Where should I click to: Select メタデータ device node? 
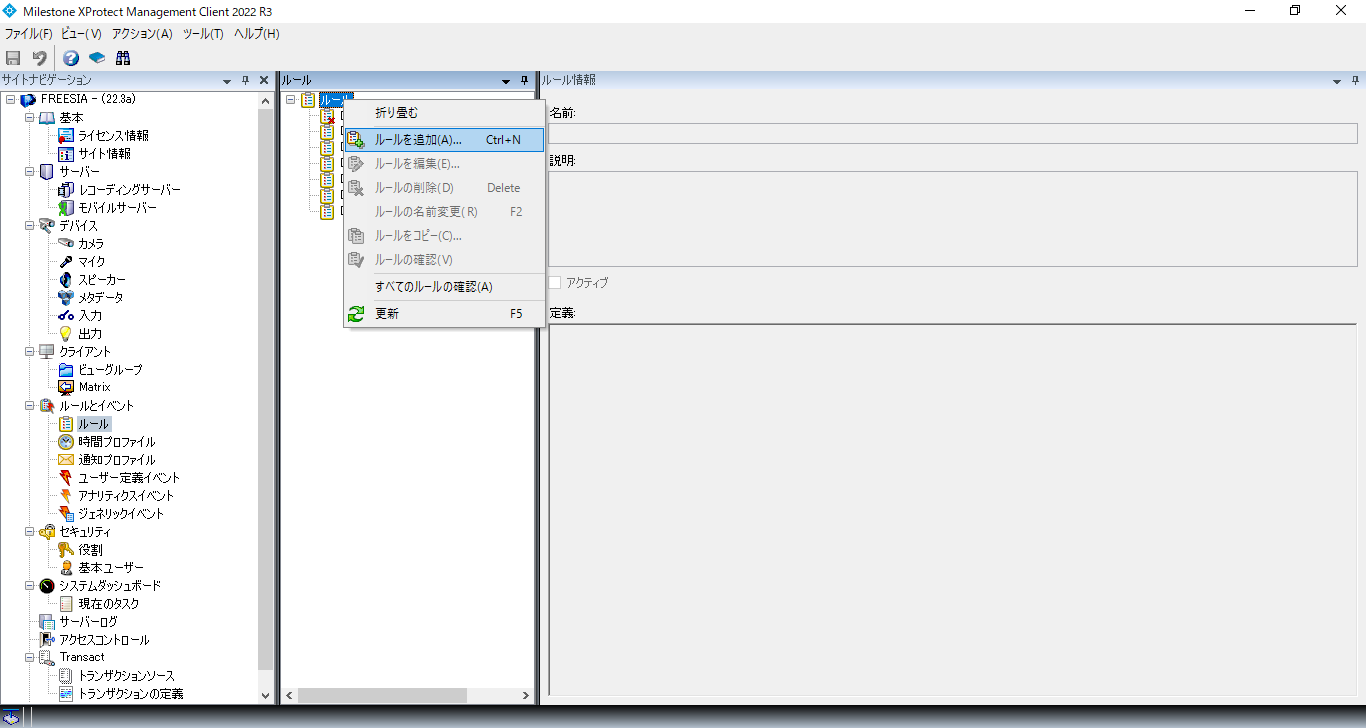tap(101, 298)
